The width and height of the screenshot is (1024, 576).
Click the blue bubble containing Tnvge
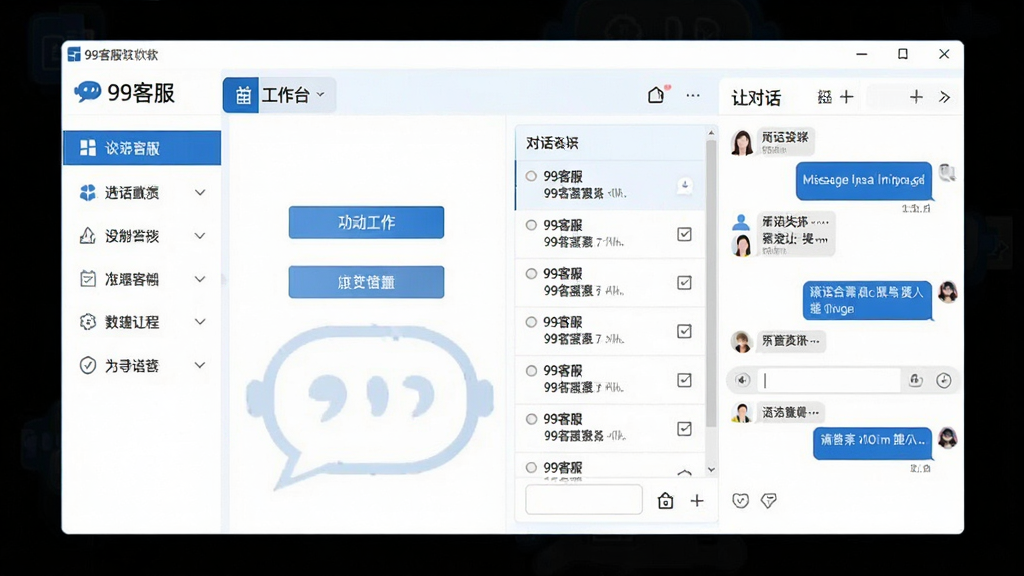coord(867,300)
